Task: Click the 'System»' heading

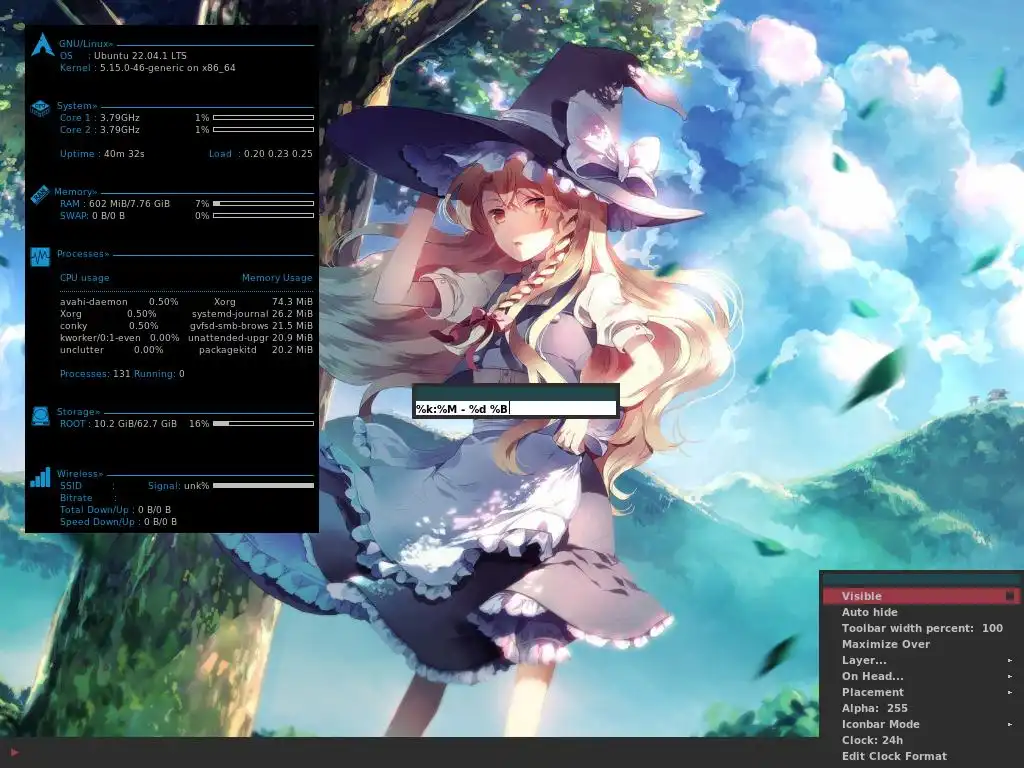Action: [77, 106]
